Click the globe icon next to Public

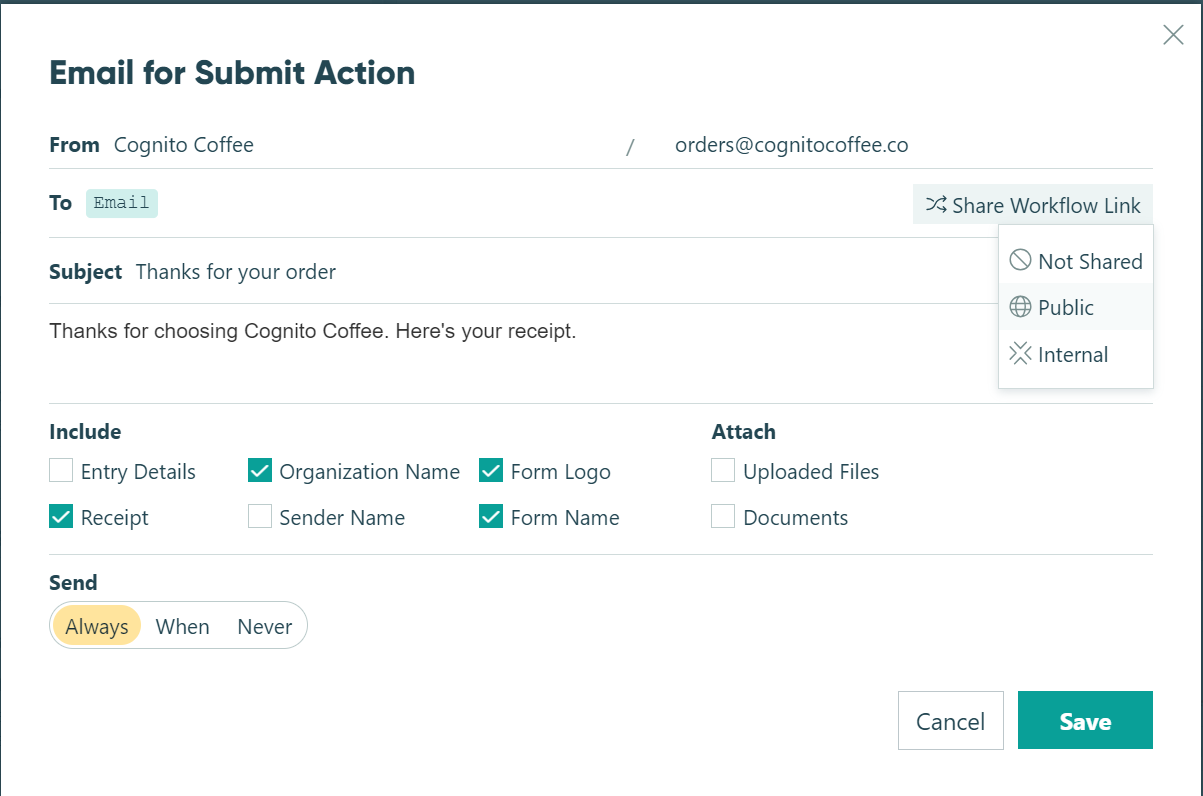click(1020, 307)
